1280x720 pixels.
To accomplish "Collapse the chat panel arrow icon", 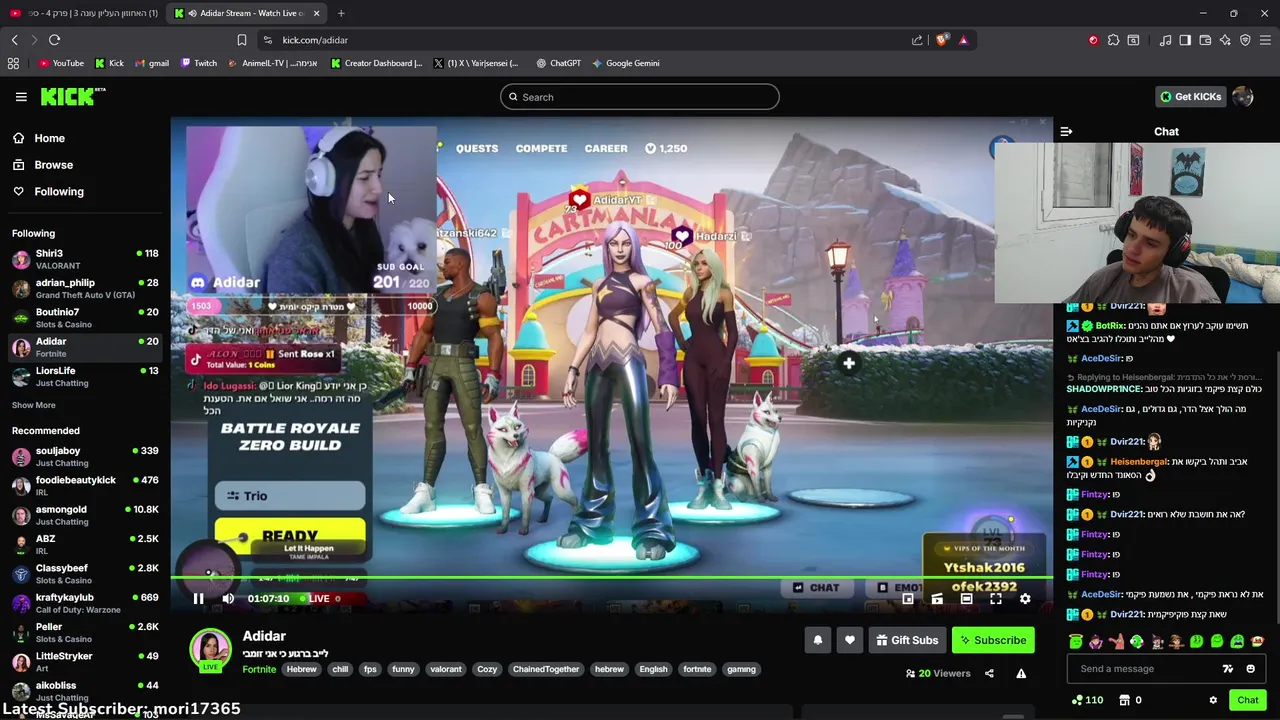I will coord(1066,131).
